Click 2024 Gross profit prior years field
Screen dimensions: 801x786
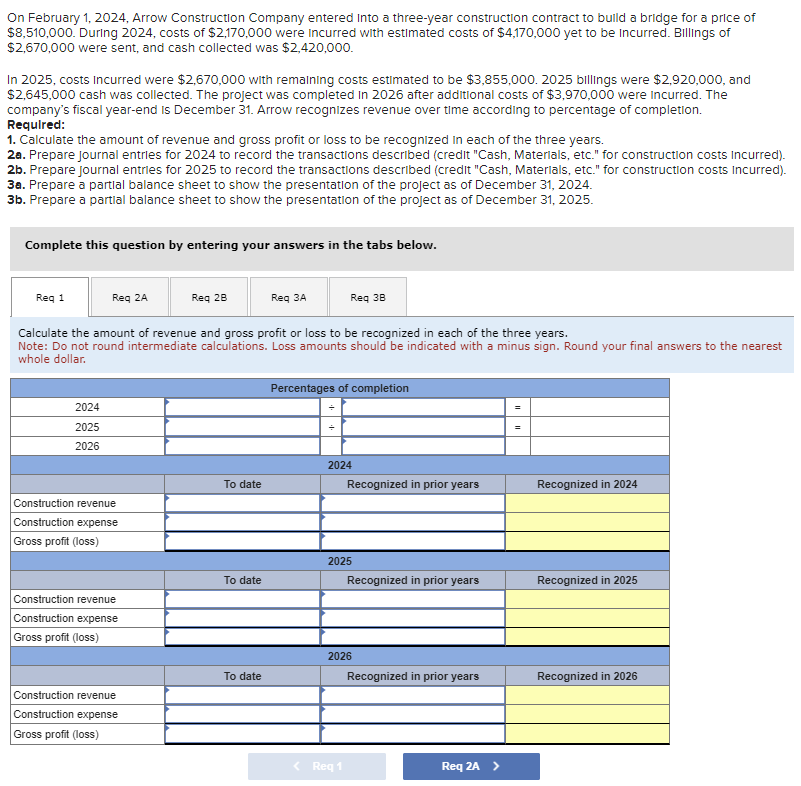[413, 541]
